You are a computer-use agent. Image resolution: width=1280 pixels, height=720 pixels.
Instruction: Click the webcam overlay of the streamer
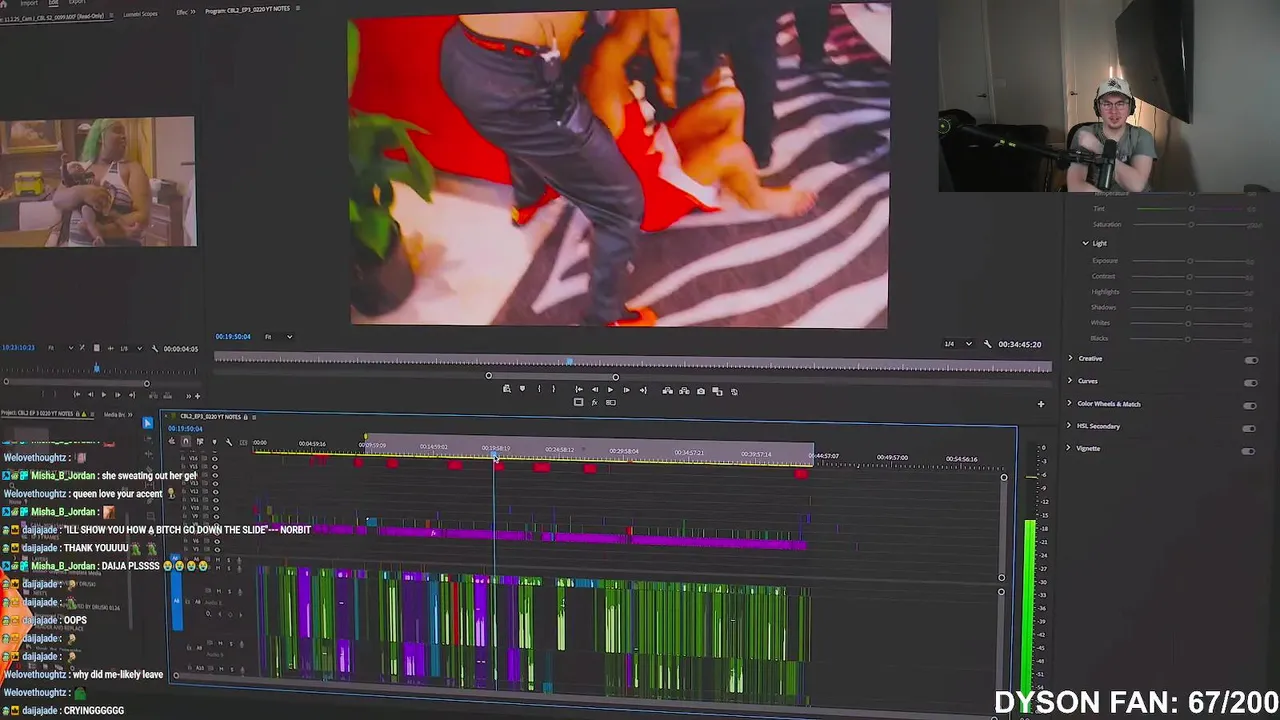click(x=1108, y=96)
